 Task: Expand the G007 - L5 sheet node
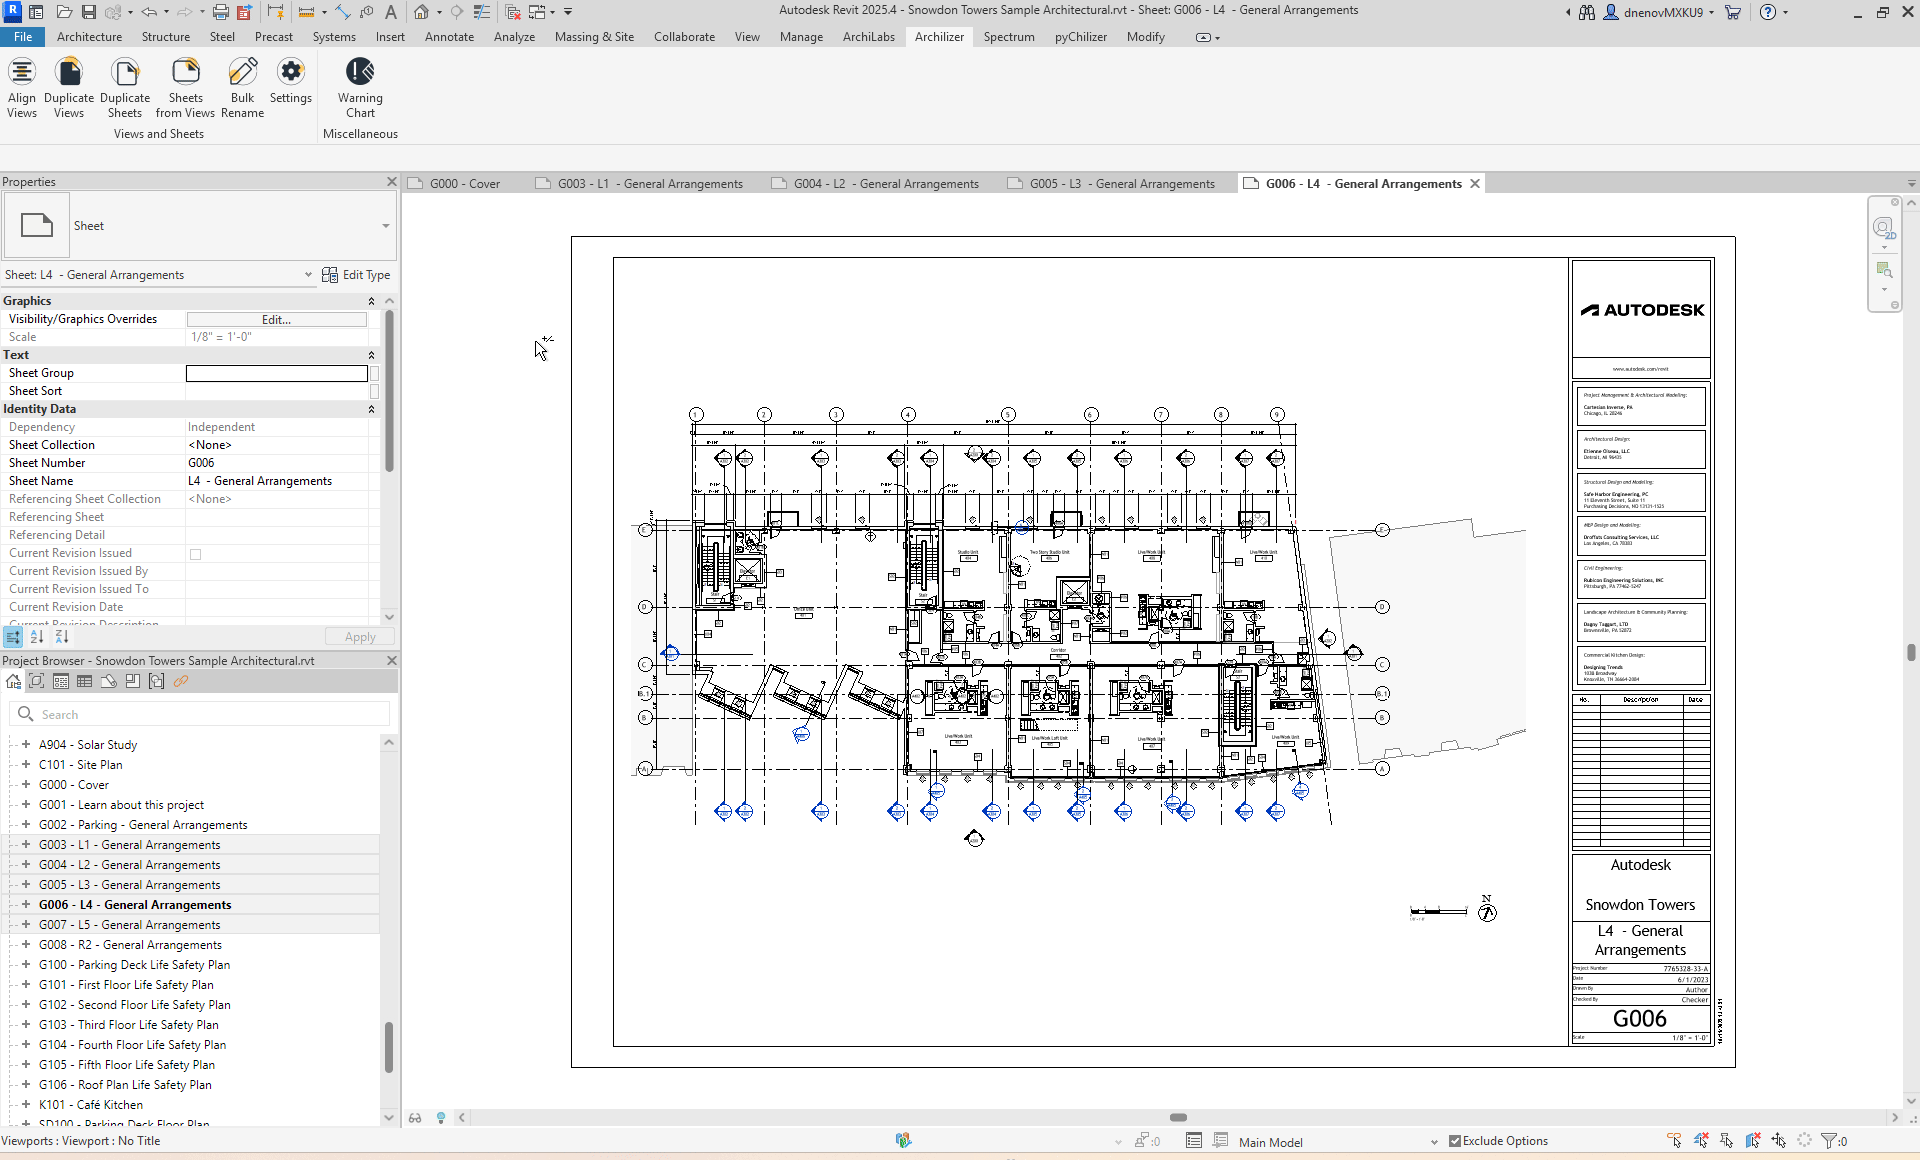[26, 925]
